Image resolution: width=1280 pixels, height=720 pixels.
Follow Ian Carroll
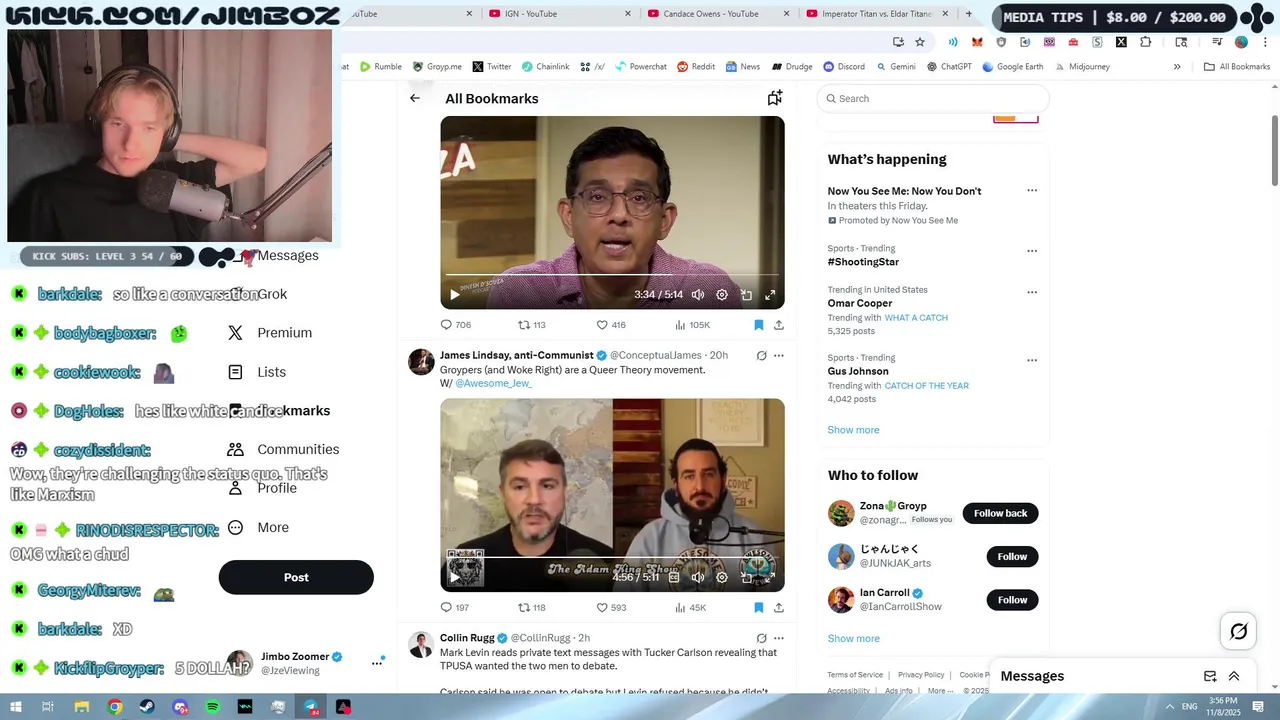tap(1012, 600)
